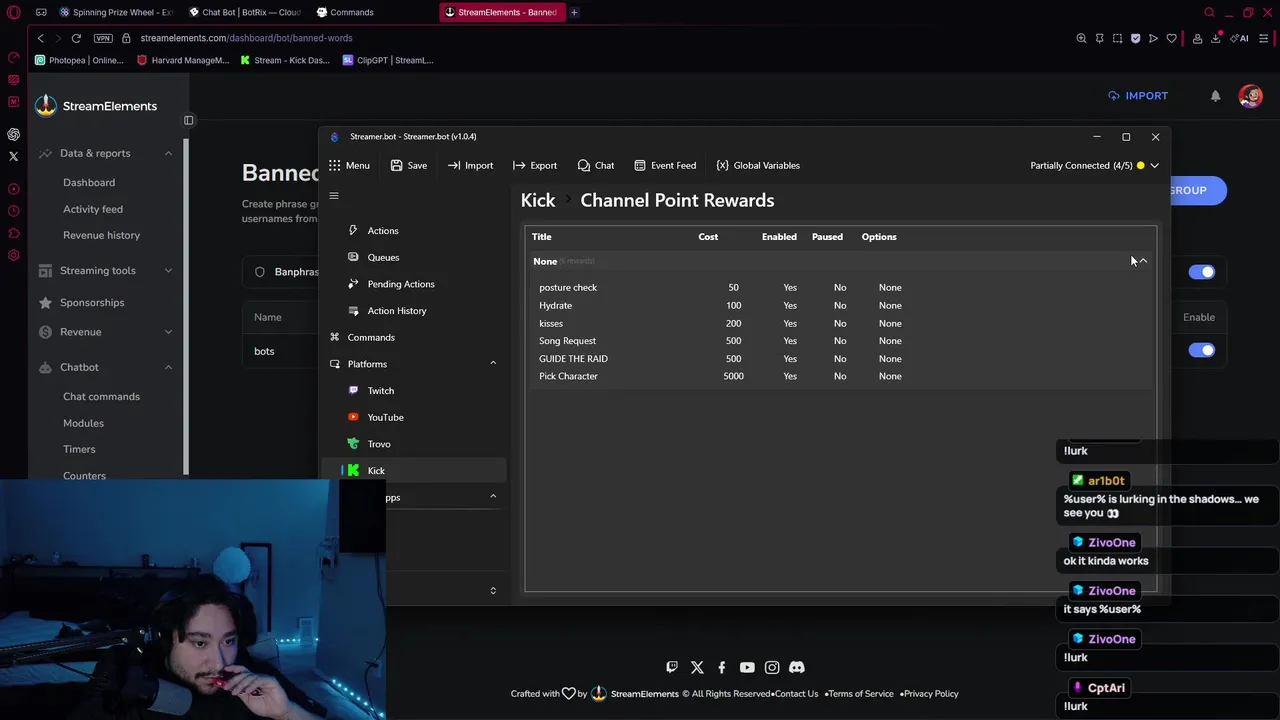
Task: Click Export in the Streamer.bot toolbar
Action: click(x=535, y=165)
